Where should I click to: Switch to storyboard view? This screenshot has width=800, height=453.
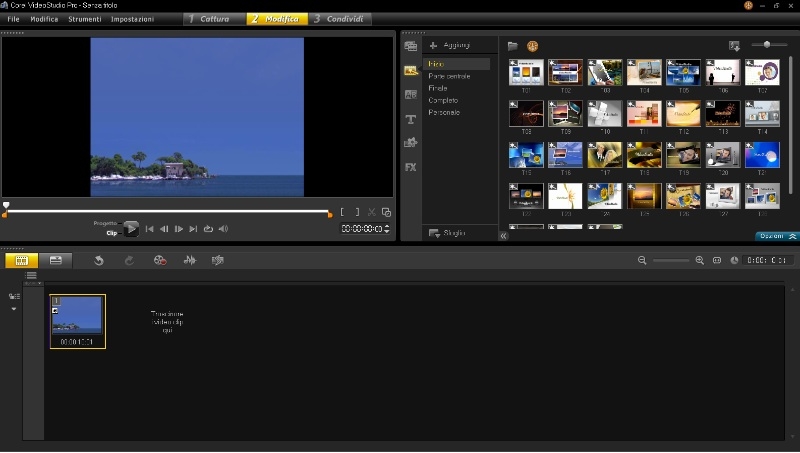point(22,260)
